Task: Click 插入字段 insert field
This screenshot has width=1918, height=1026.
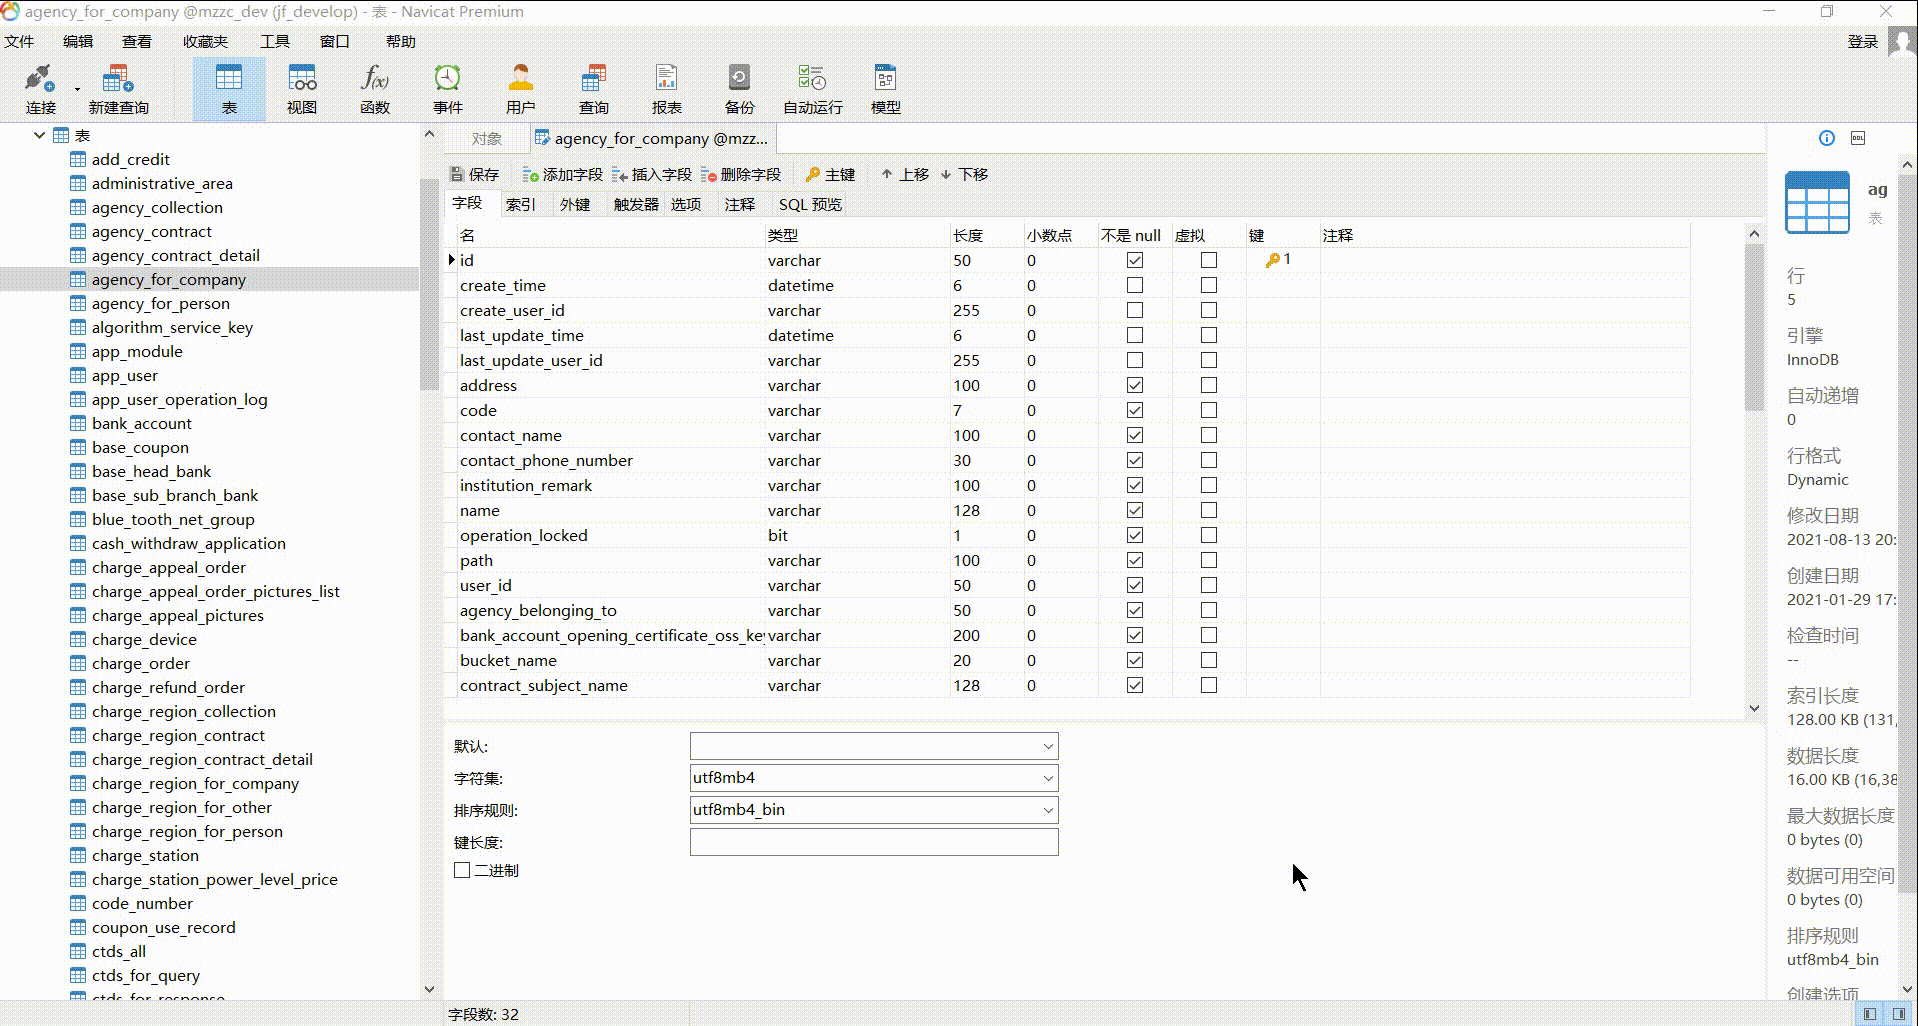Action: 652,174
